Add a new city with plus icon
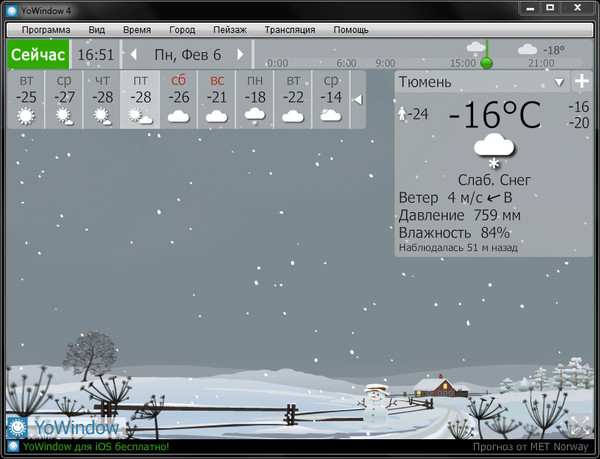 point(581,82)
